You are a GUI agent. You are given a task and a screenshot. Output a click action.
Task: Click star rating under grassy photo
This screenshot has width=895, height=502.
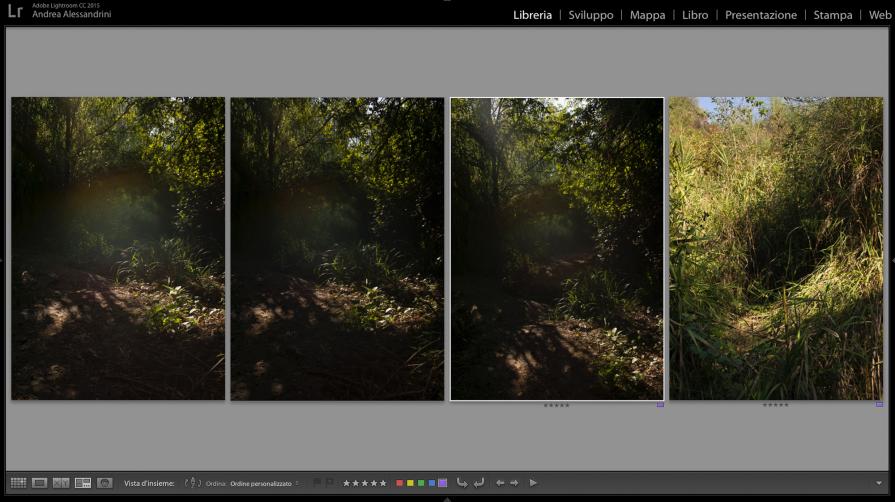776,405
